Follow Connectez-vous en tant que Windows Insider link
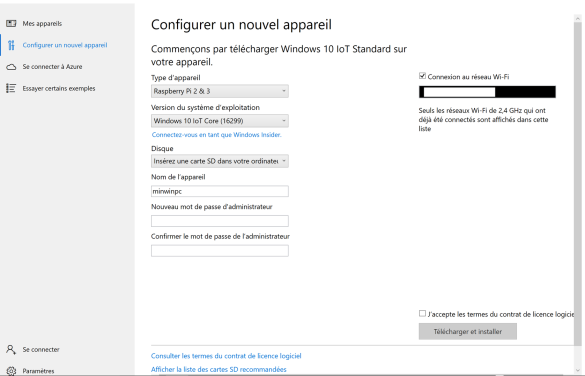The height and width of the screenshot is (376, 585). click(x=216, y=135)
